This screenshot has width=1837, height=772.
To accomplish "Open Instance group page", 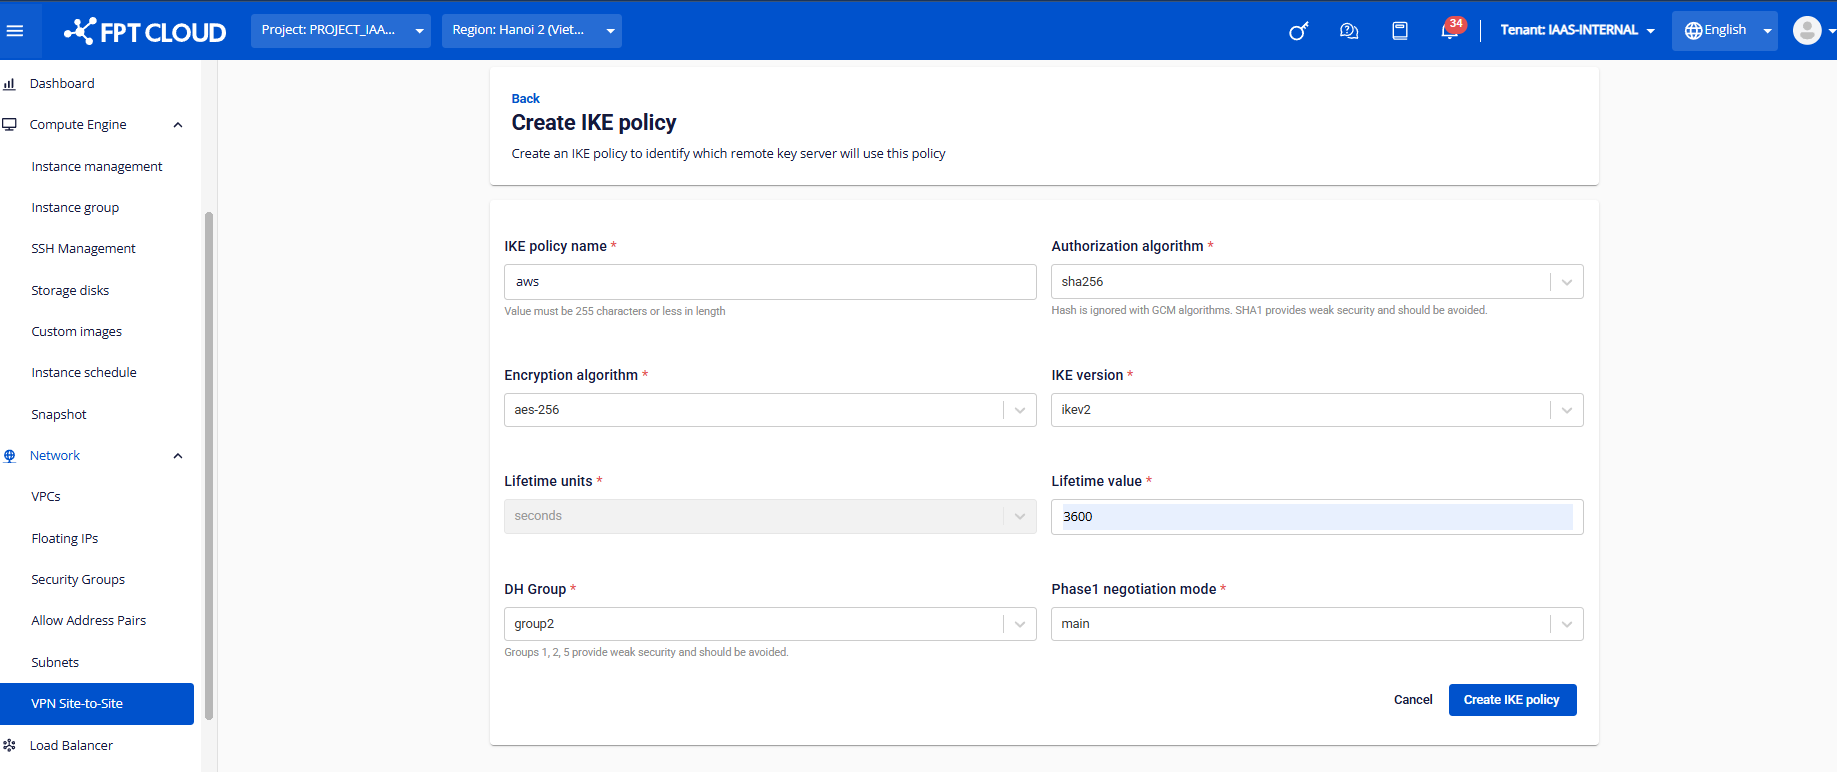I will click(x=75, y=208).
